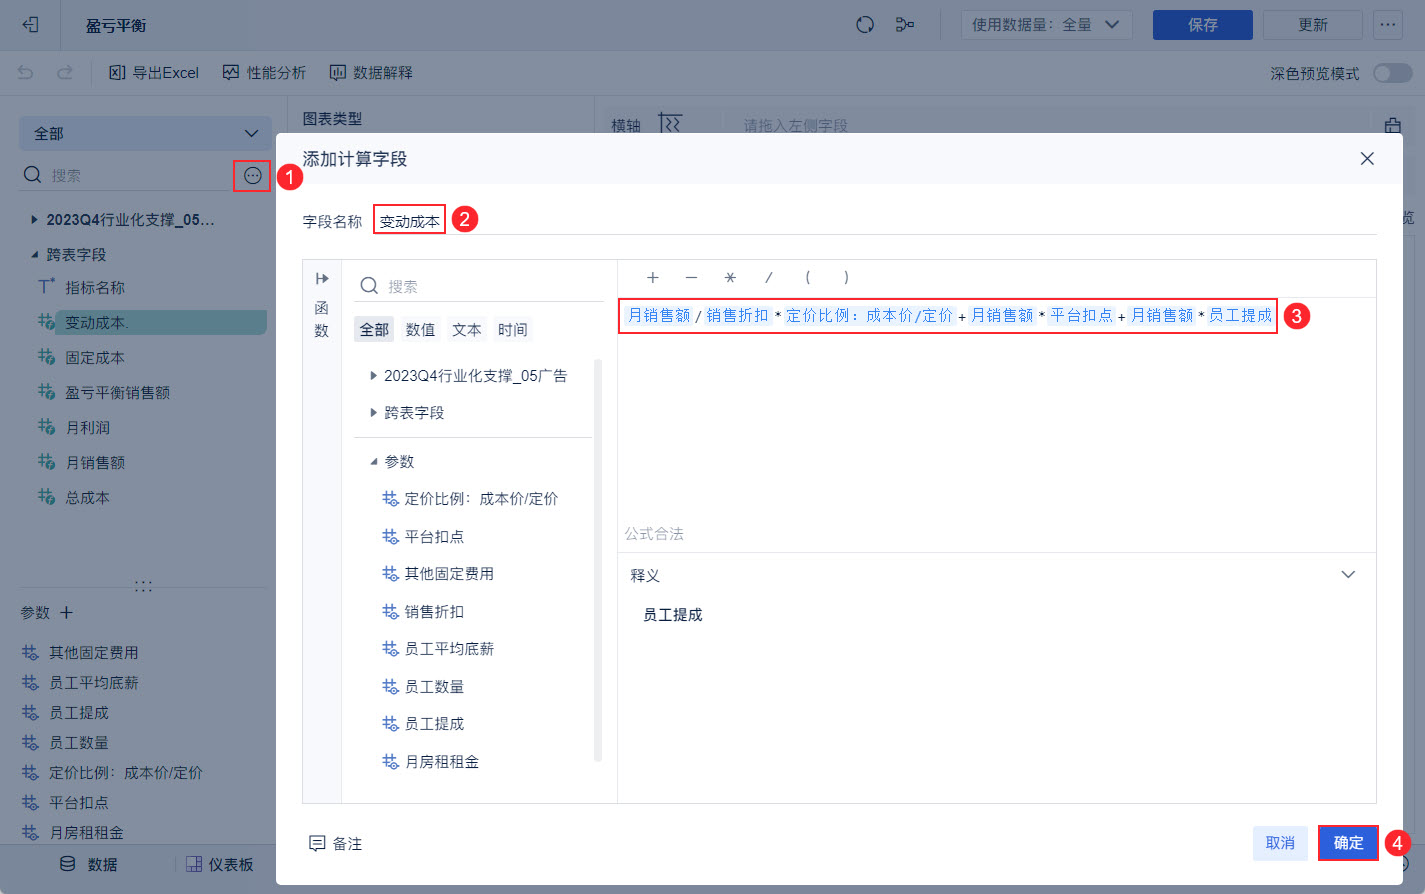
Task: Select the 数值 filter tab
Action: 420,329
